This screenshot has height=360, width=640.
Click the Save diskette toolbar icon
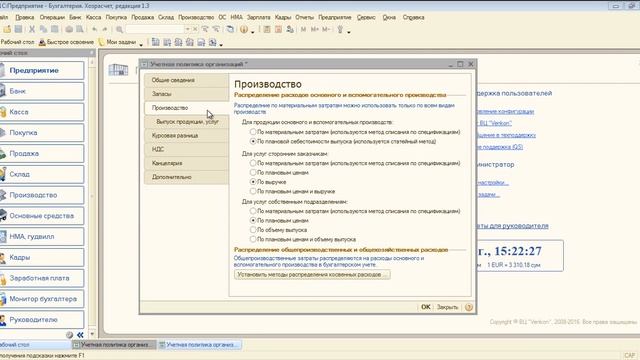(18, 29)
